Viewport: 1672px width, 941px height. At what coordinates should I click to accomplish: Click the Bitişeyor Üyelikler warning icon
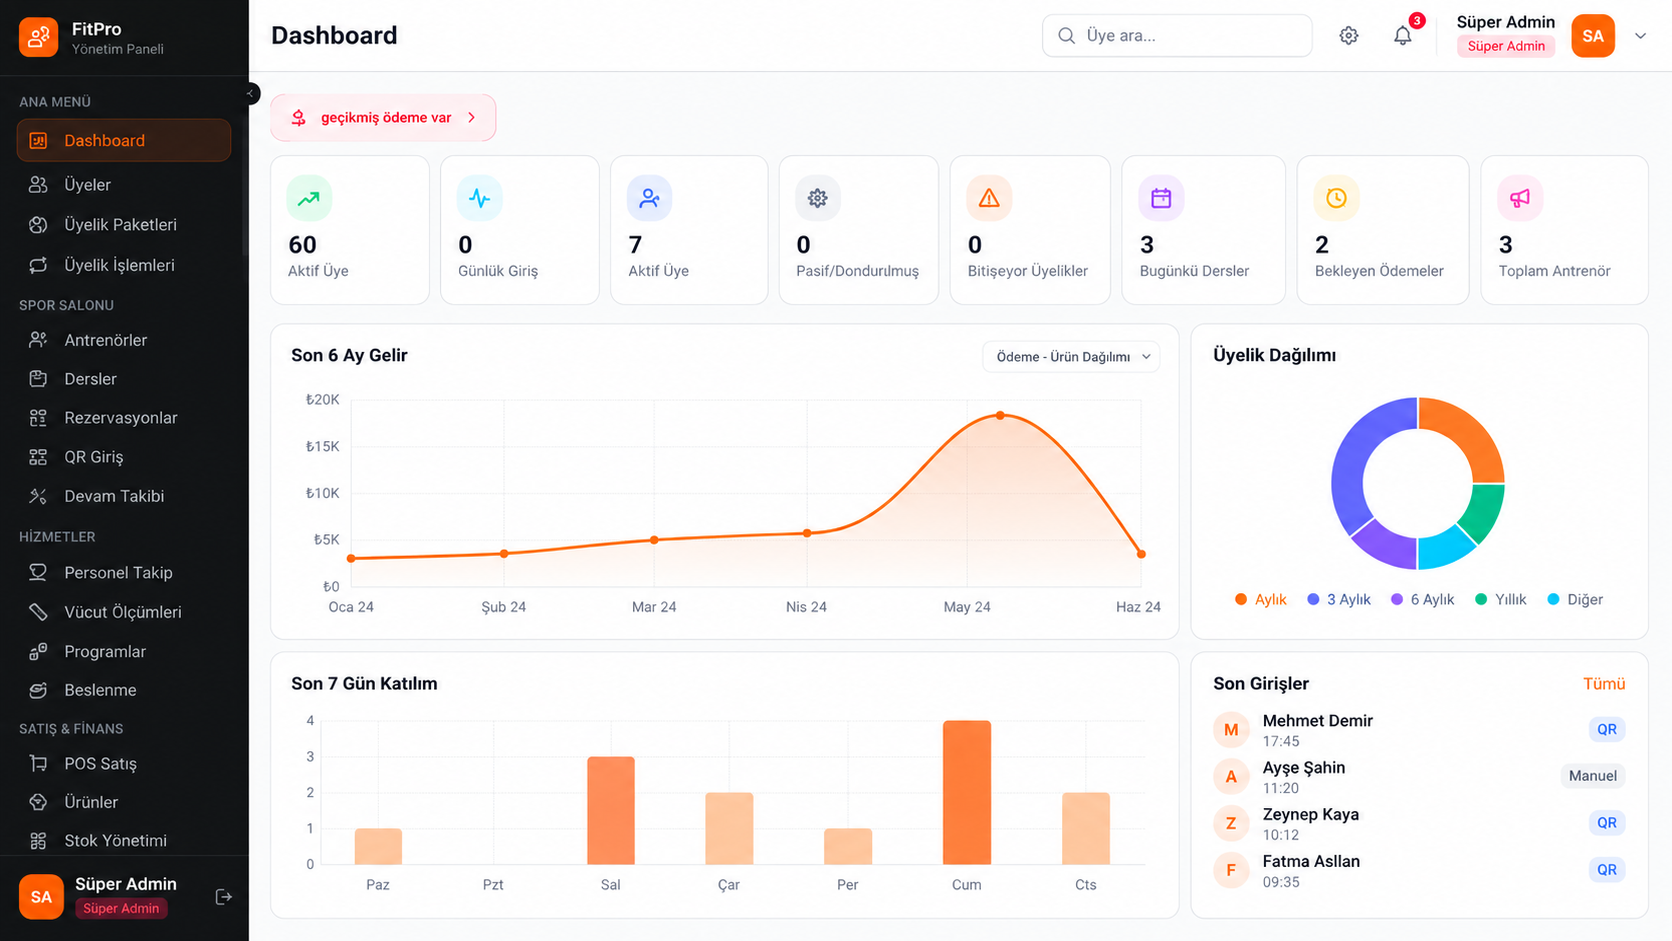[x=989, y=198]
